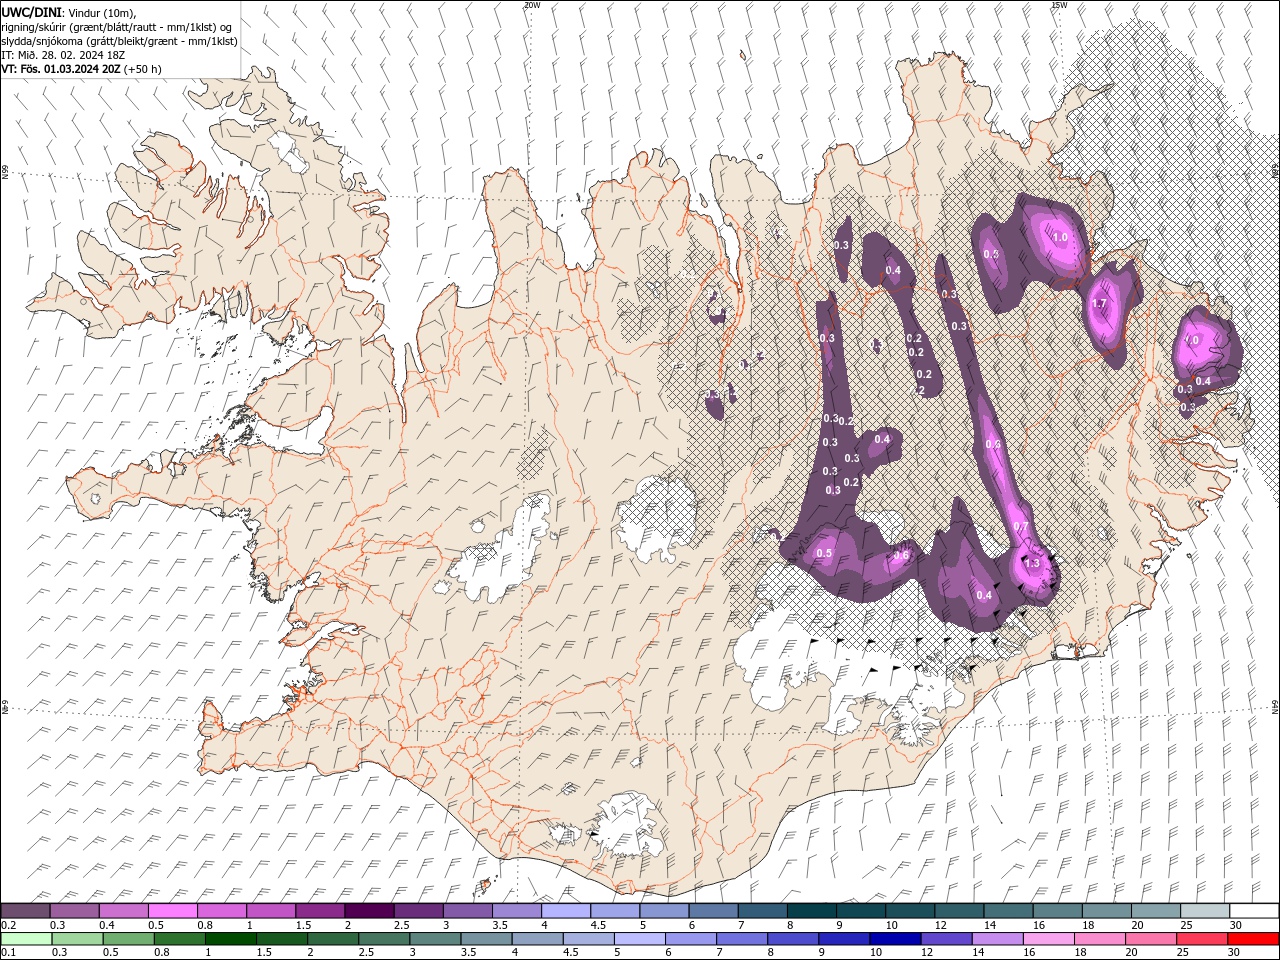Click the '1.3' snowfall value on the map
1280x960 pixels.
[x=1032, y=563]
